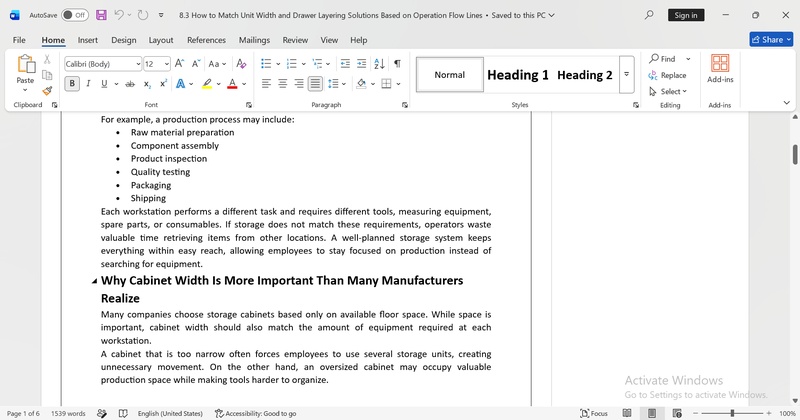
Task: Switch to Insert tab
Action: [x=88, y=40]
